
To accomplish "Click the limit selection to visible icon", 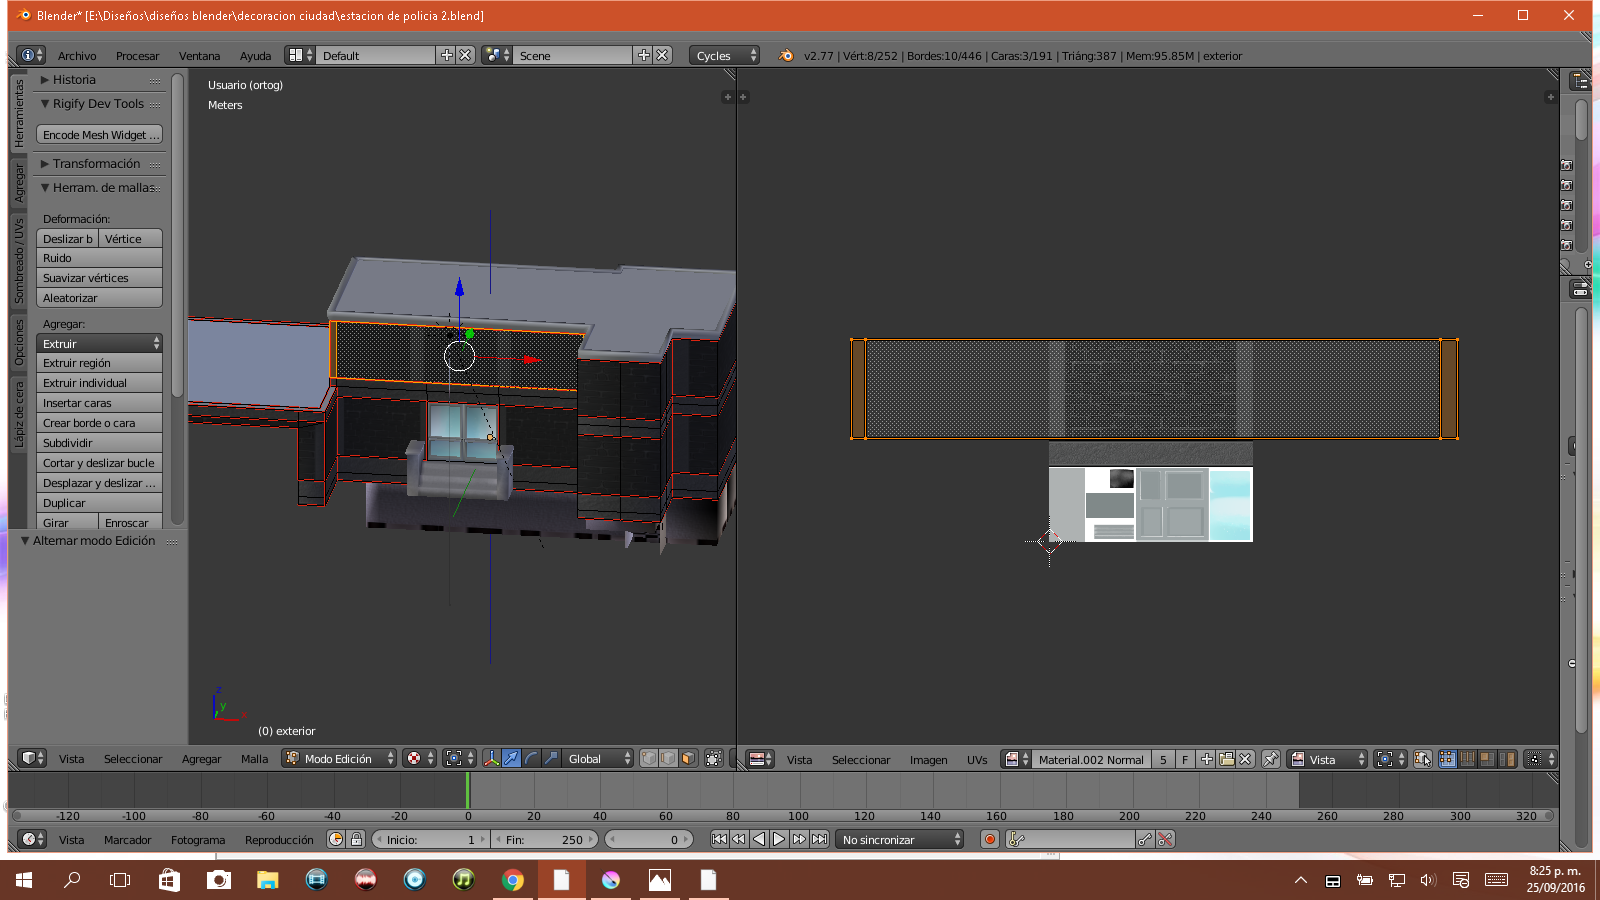I will click(x=713, y=759).
